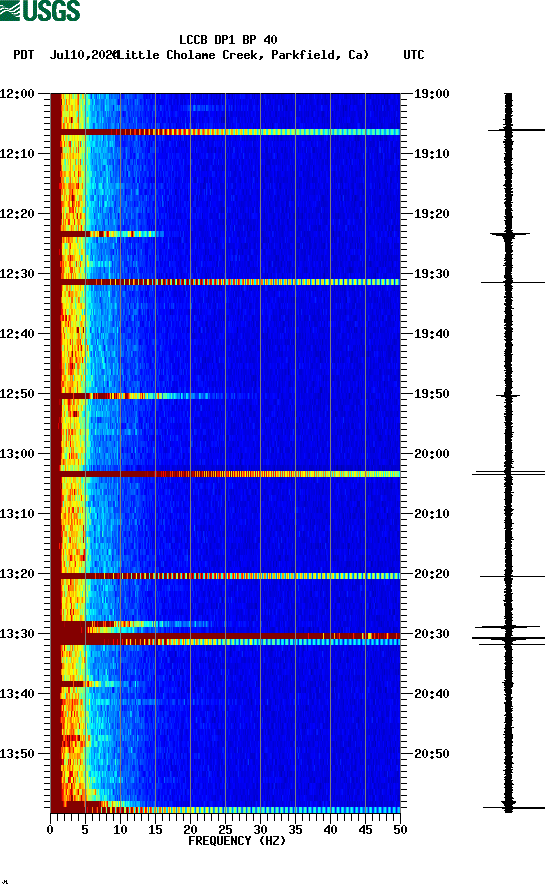Click the '12:40' PDT time label

click(17, 334)
